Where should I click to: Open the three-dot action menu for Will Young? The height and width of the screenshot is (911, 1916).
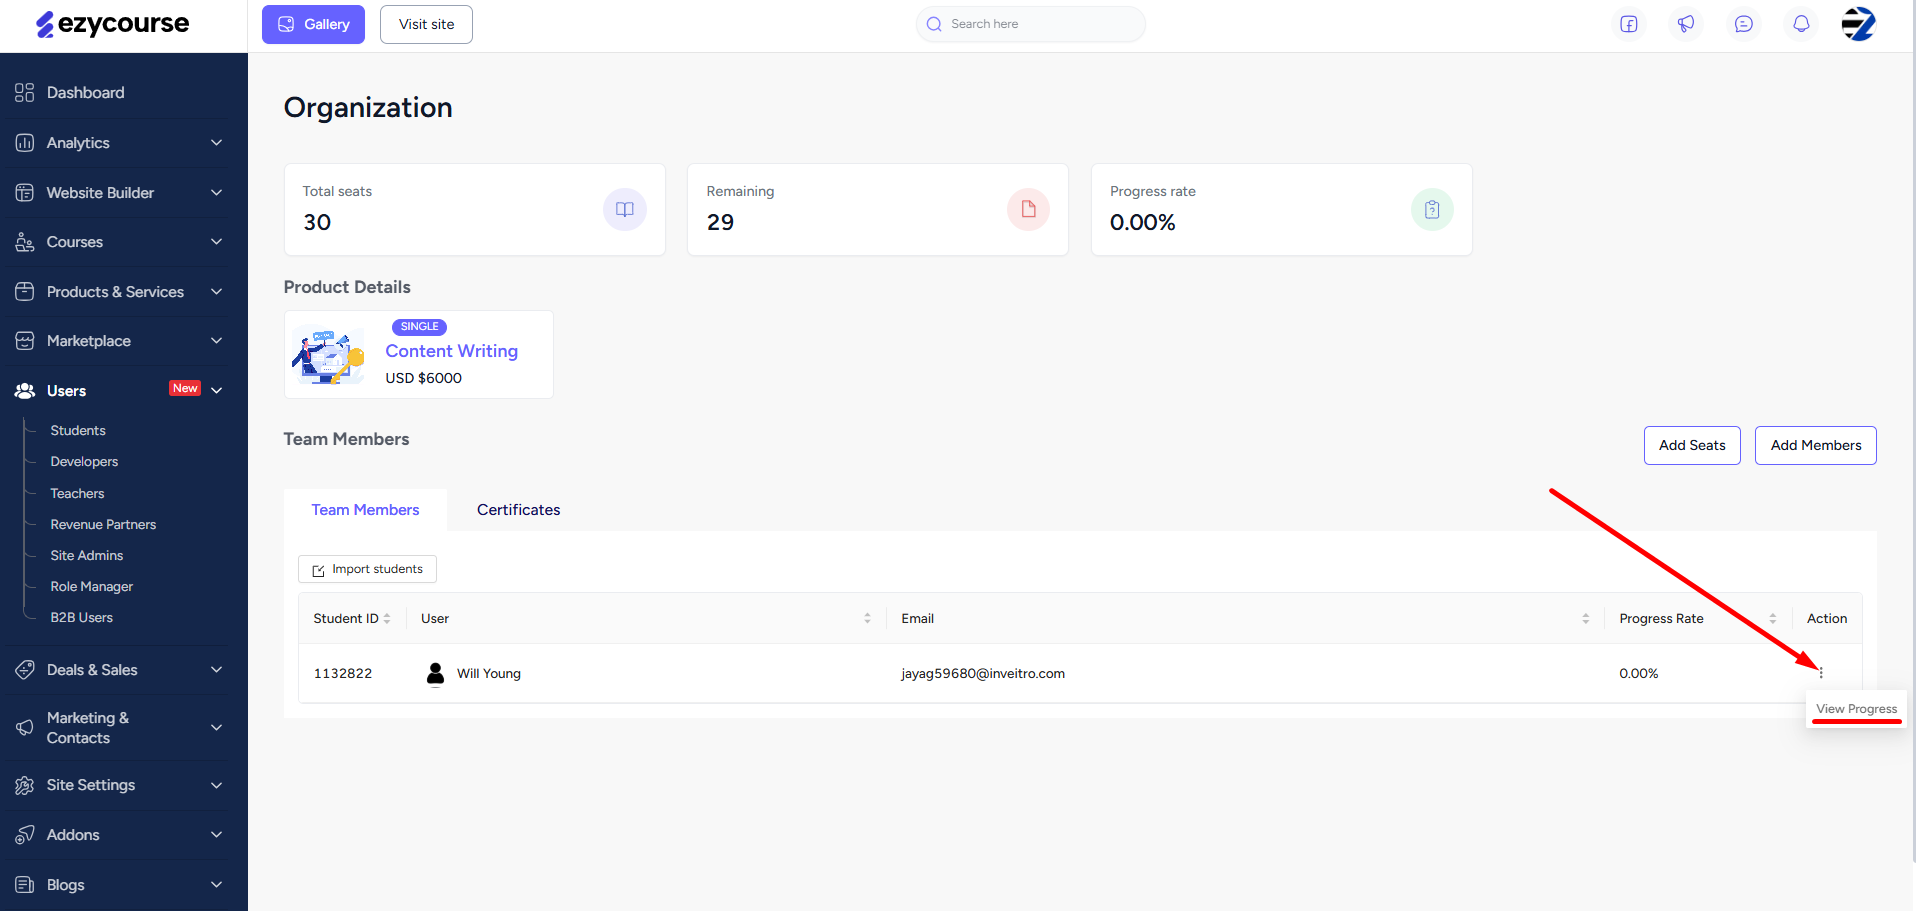(1821, 673)
